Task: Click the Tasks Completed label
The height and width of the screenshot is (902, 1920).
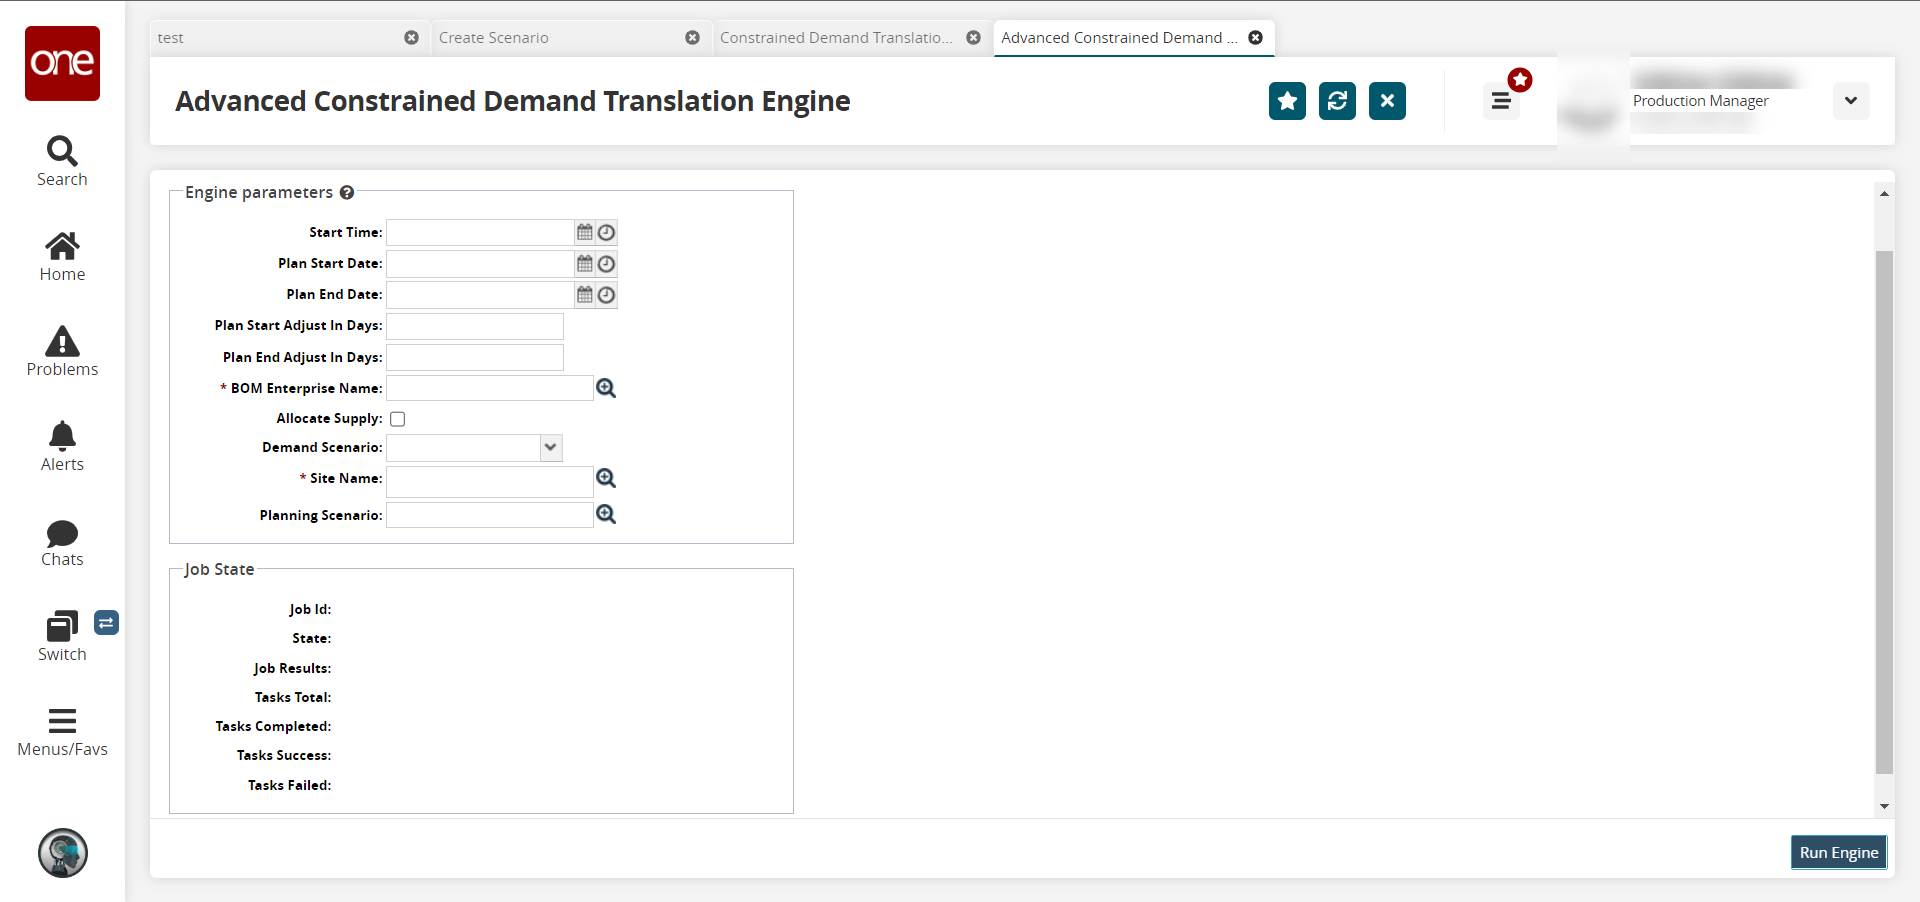Action: 273,727
